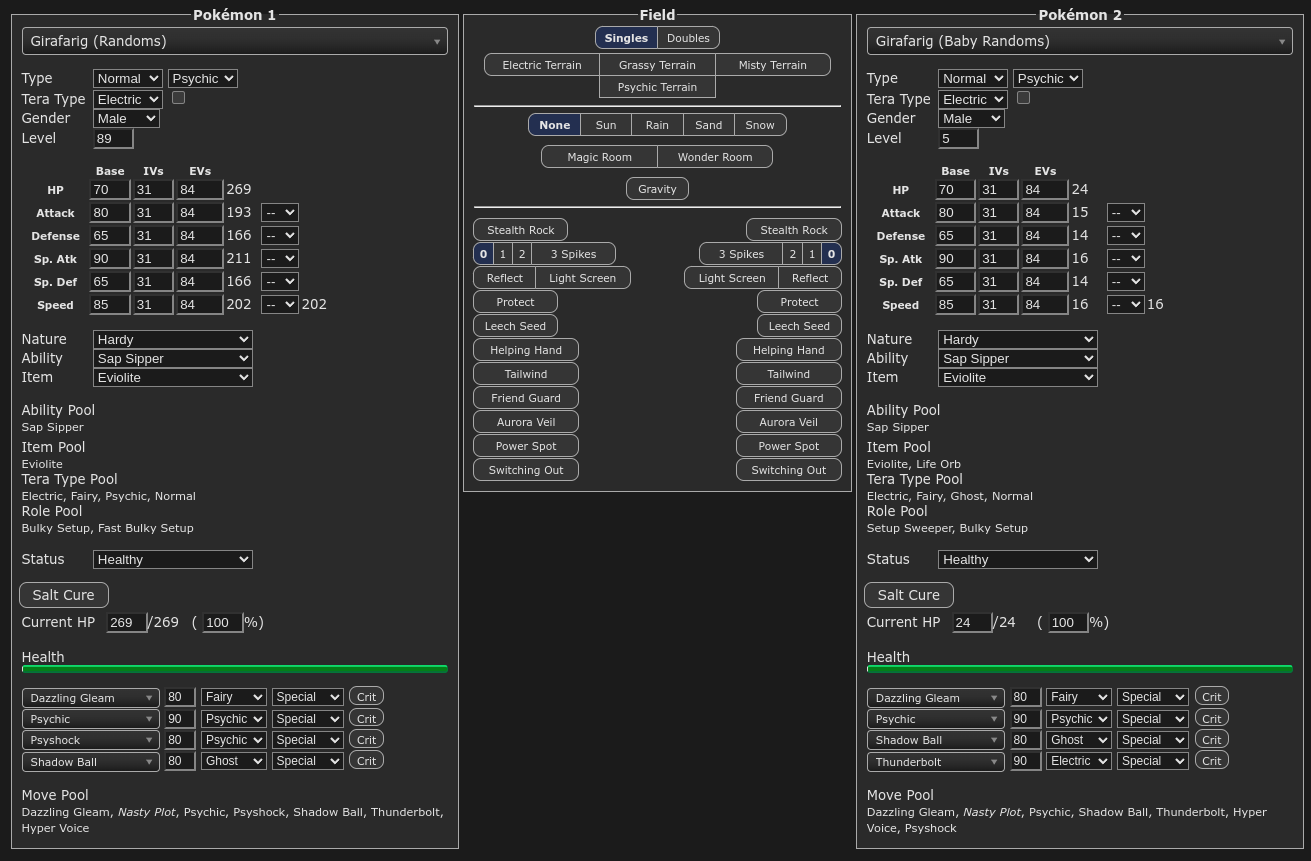This screenshot has width=1311, height=861.
Task: Edit Pokémon 1 Level field
Action: [113, 139]
